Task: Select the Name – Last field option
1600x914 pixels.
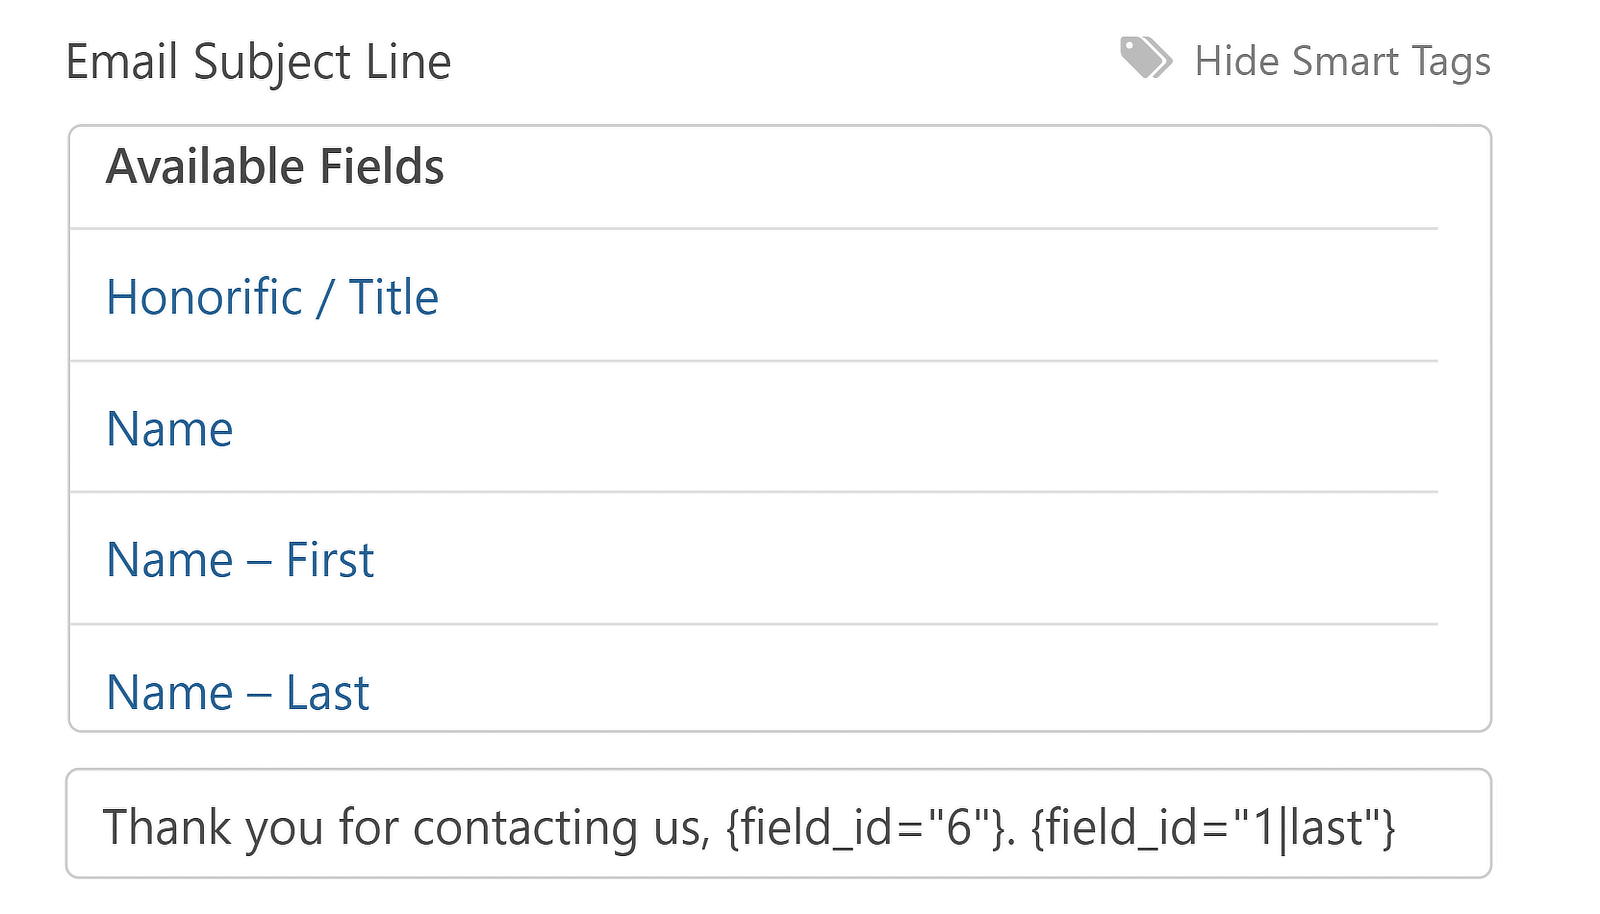Action: pyautogui.click(x=237, y=691)
